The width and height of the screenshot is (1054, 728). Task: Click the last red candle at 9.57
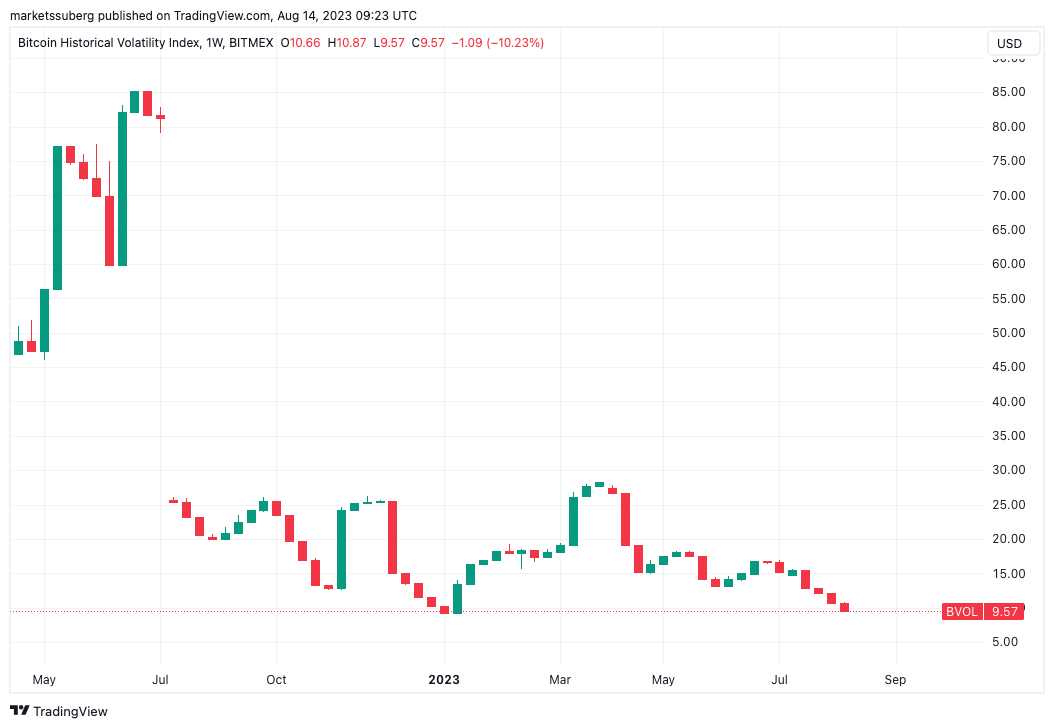click(x=844, y=607)
